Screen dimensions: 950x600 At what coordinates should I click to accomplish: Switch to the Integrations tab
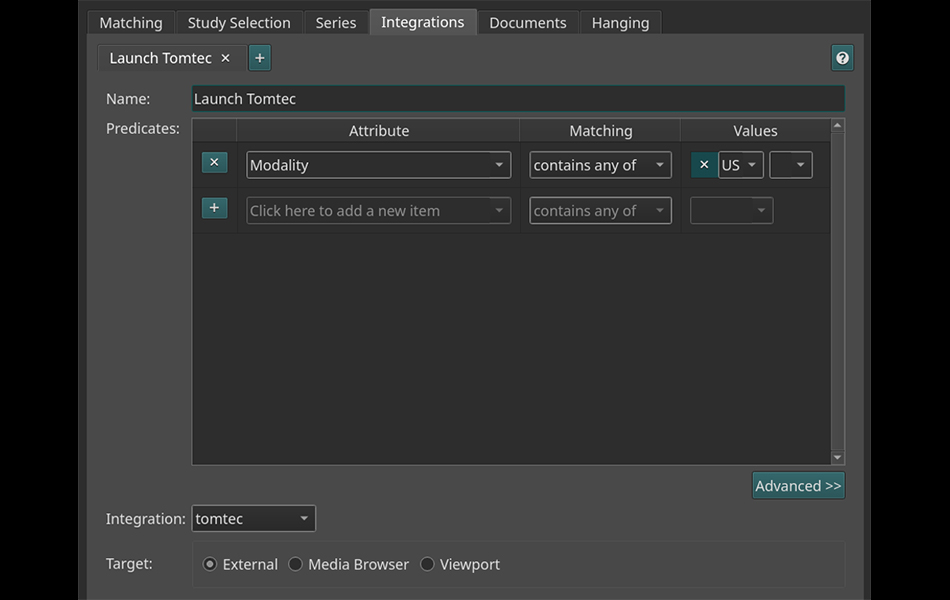click(x=423, y=22)
